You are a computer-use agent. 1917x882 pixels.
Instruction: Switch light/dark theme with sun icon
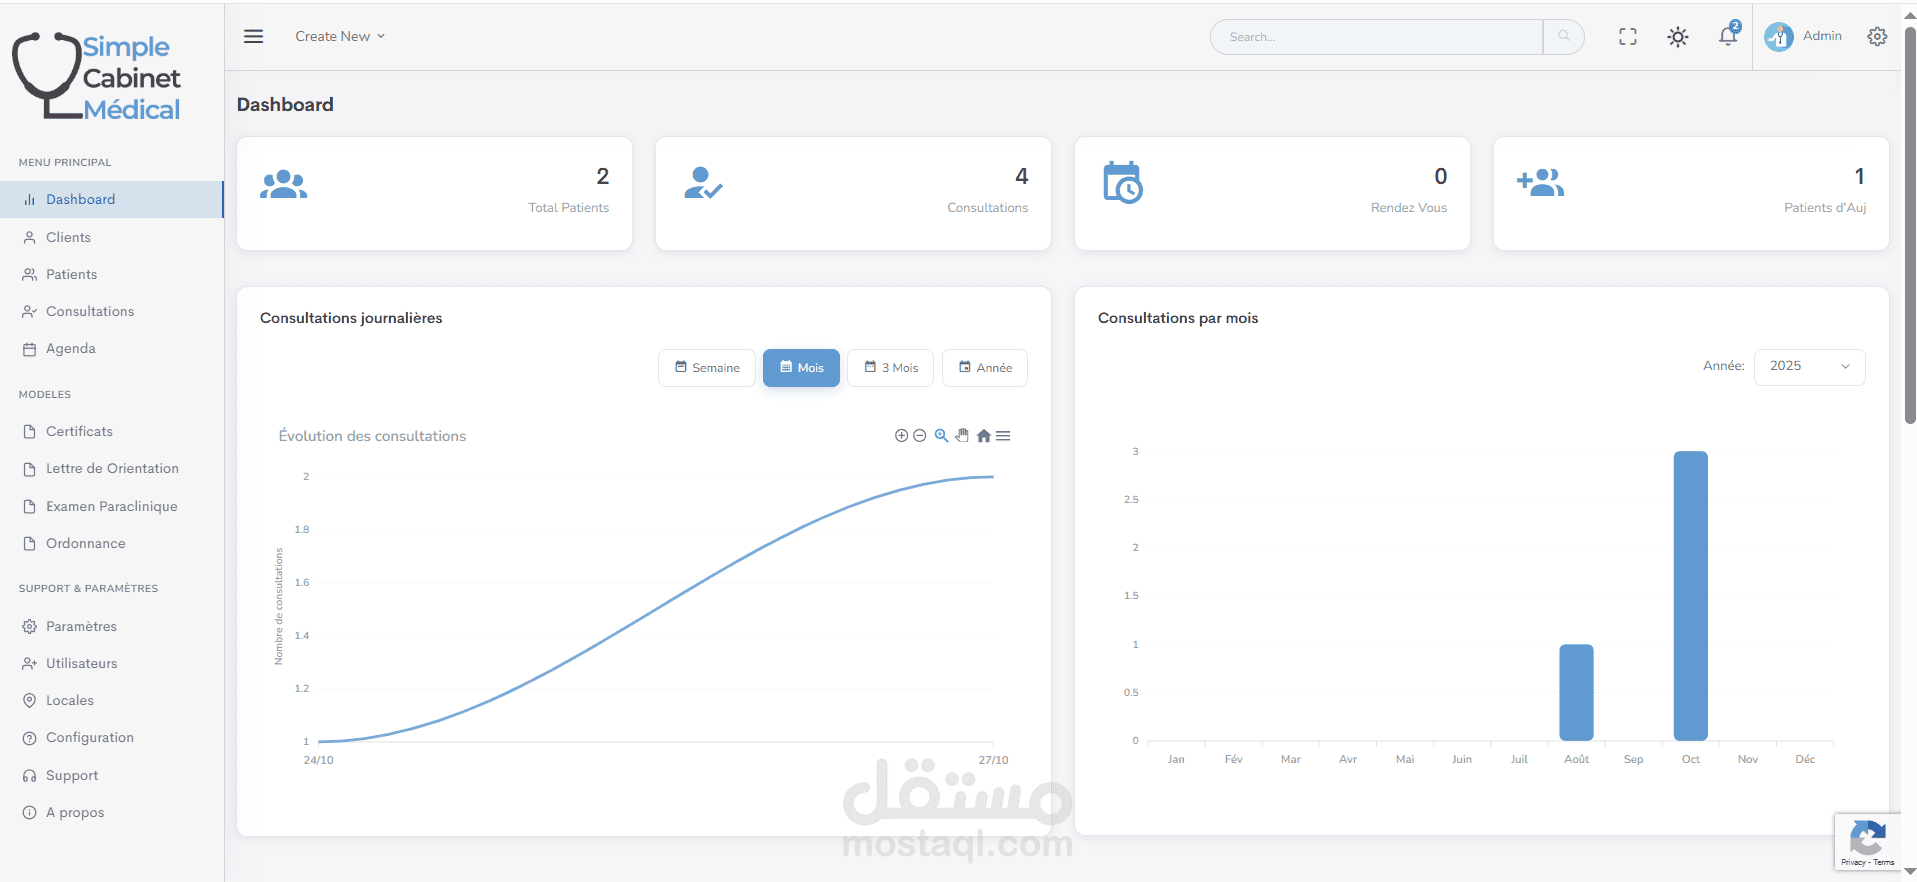1678,37
